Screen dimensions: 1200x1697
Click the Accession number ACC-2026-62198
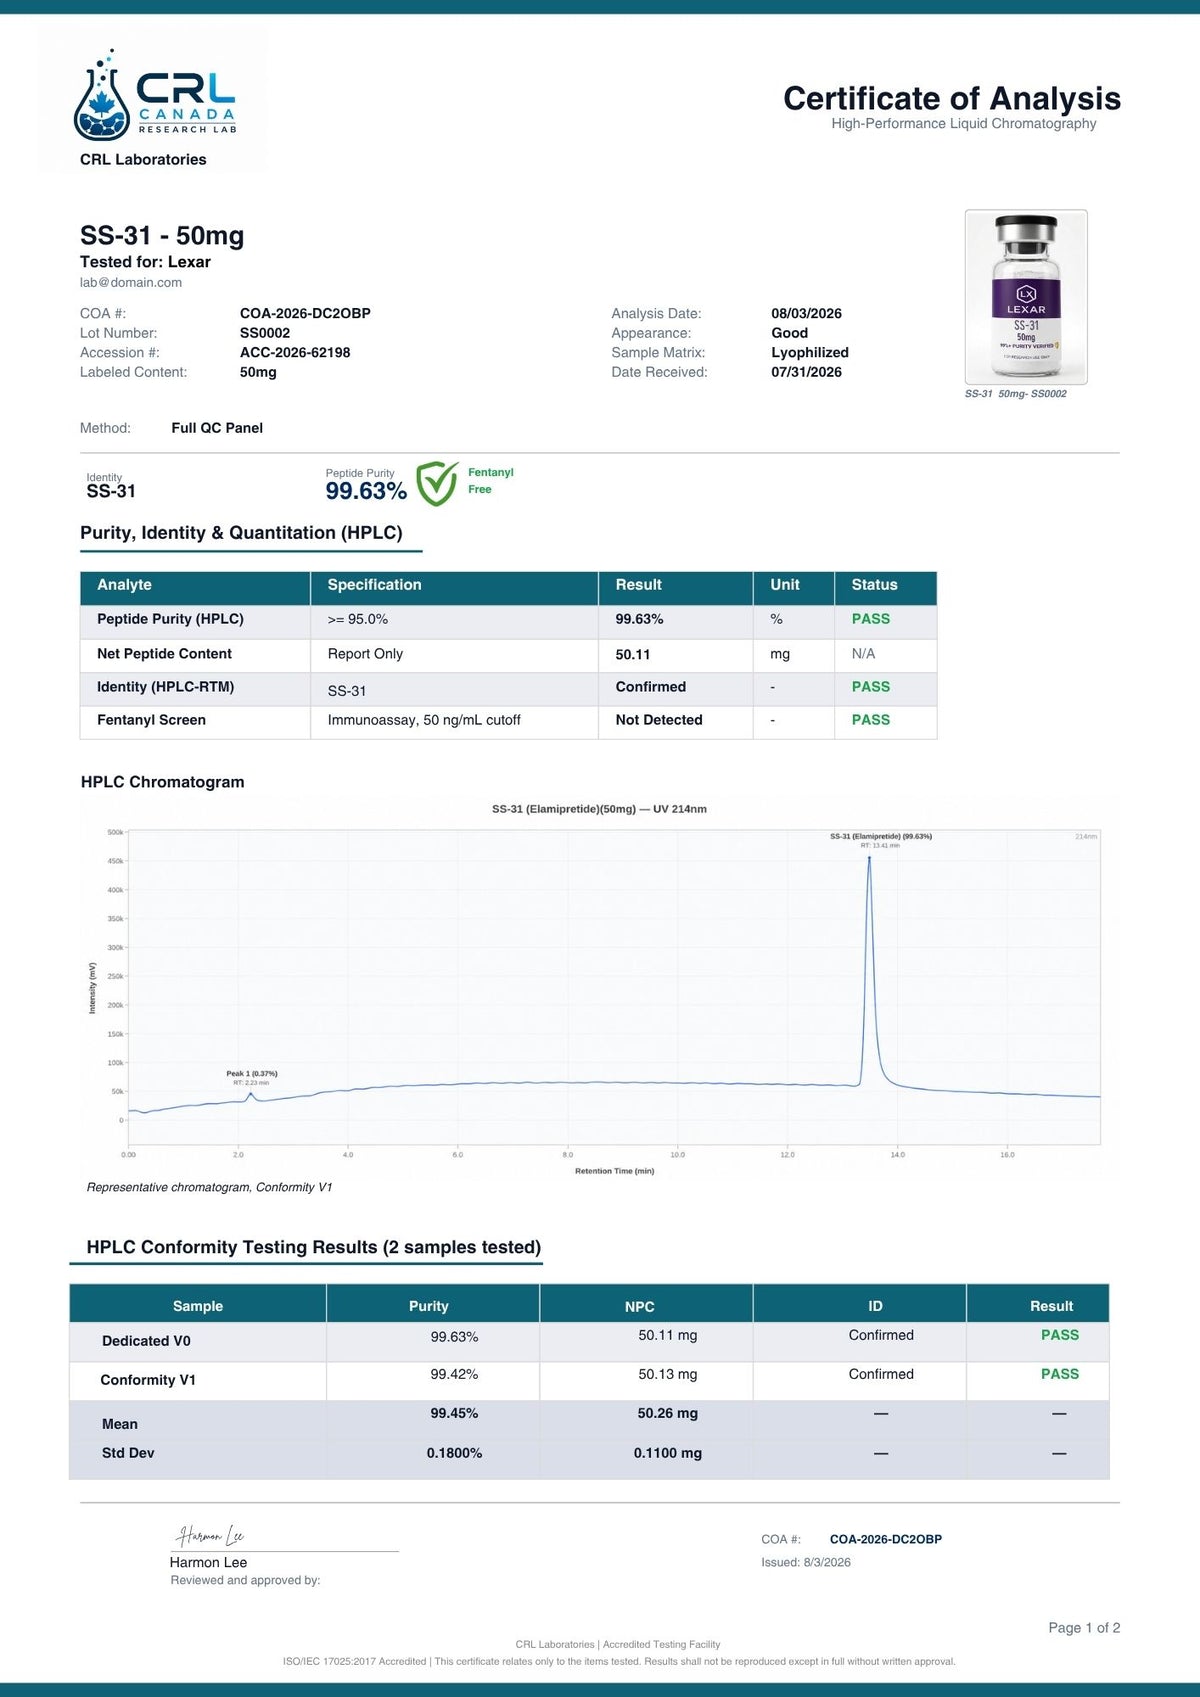(295, 352)
